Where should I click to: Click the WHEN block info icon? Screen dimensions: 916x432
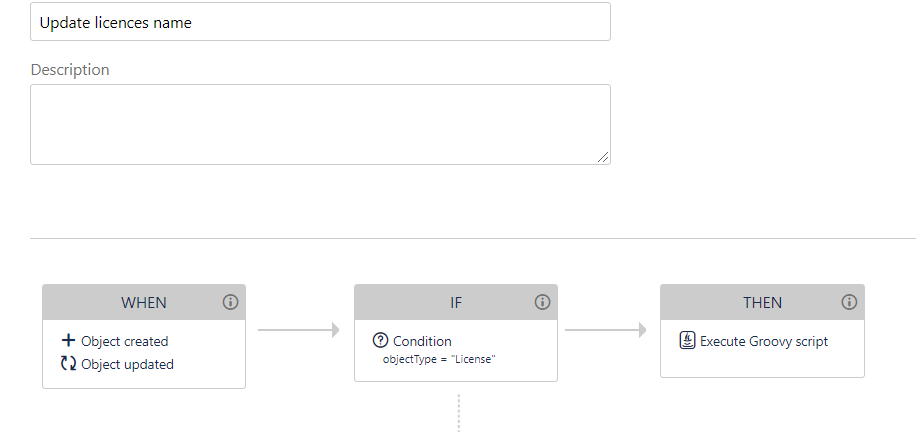230,302
